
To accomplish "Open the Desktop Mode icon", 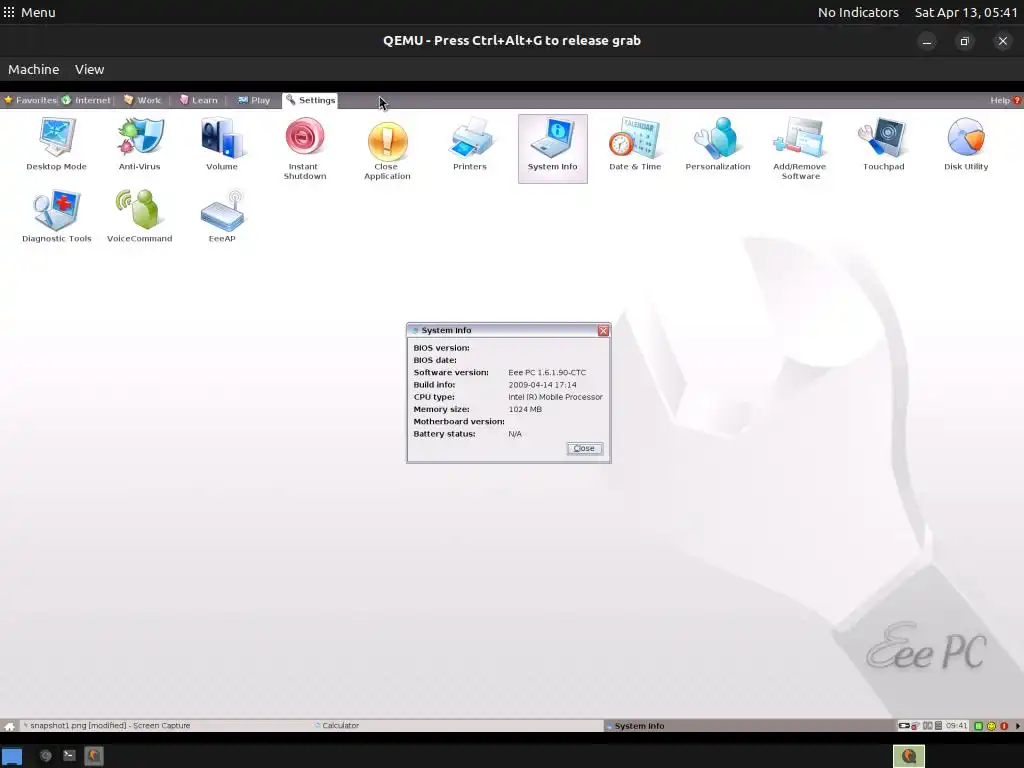I will point(56,144).
